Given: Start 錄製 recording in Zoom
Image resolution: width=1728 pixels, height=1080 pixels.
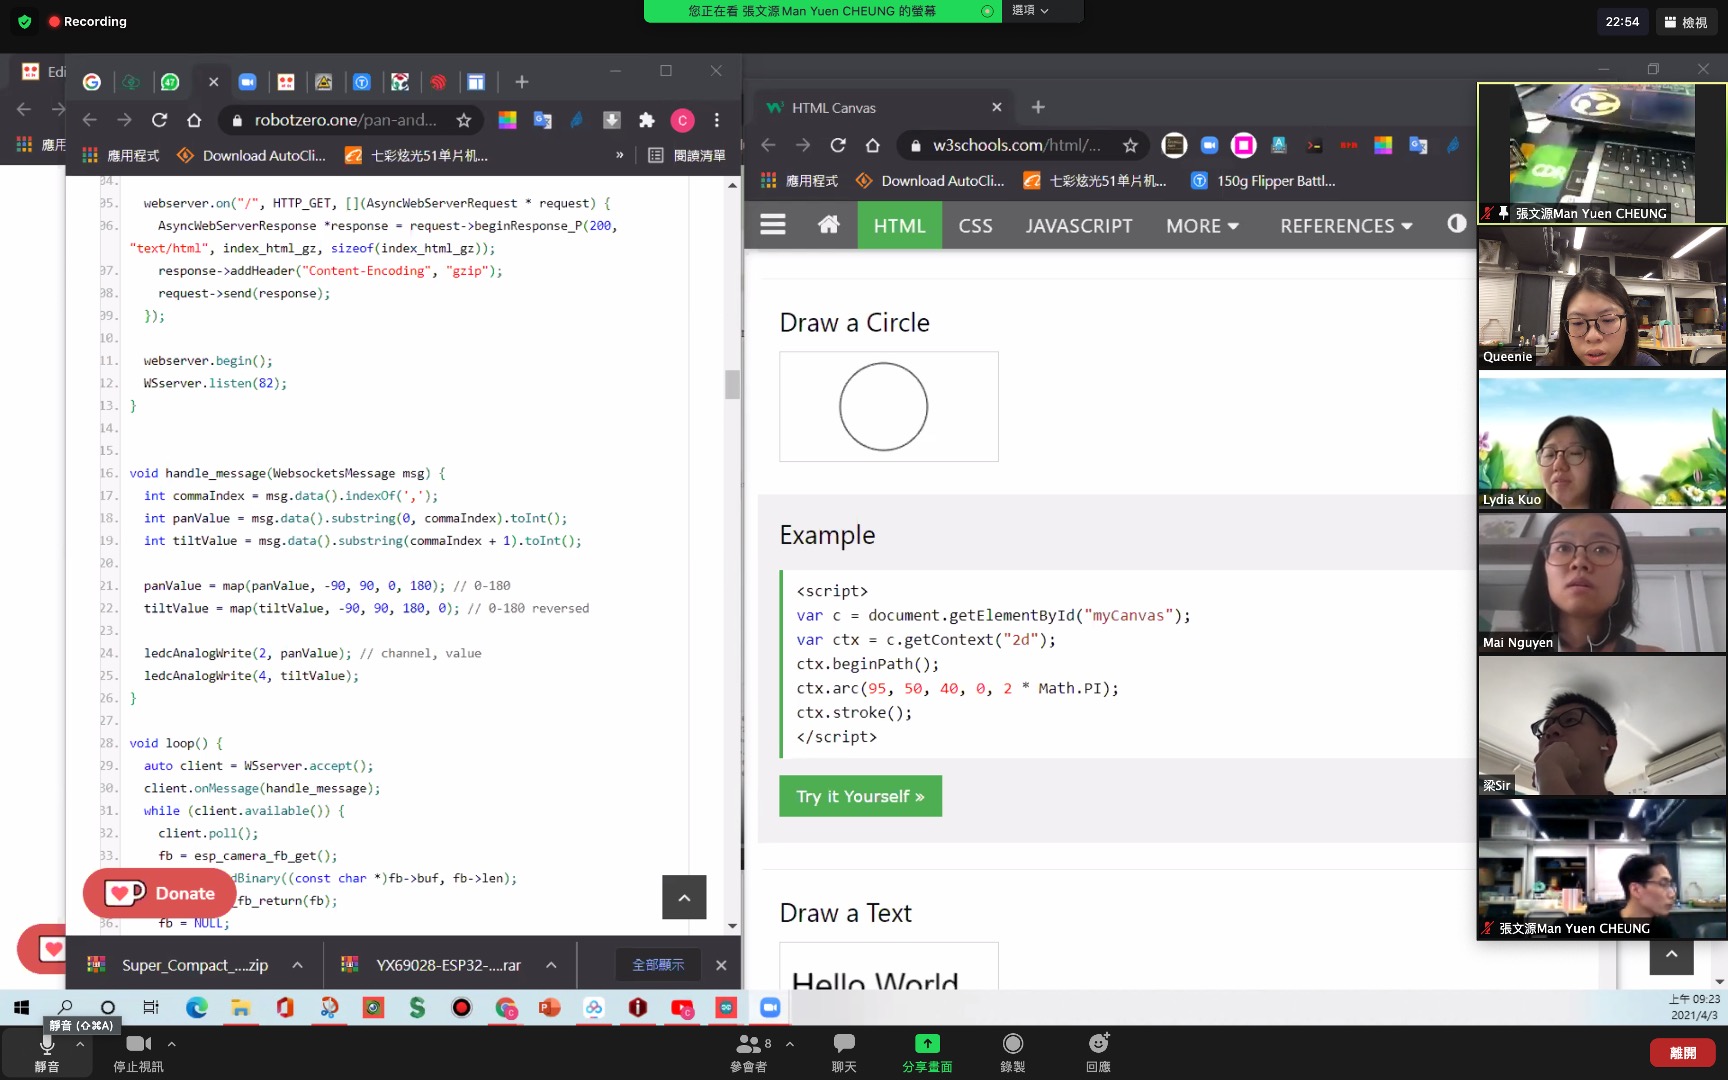Looking at the screenshot, I should coord(1013,1054).
